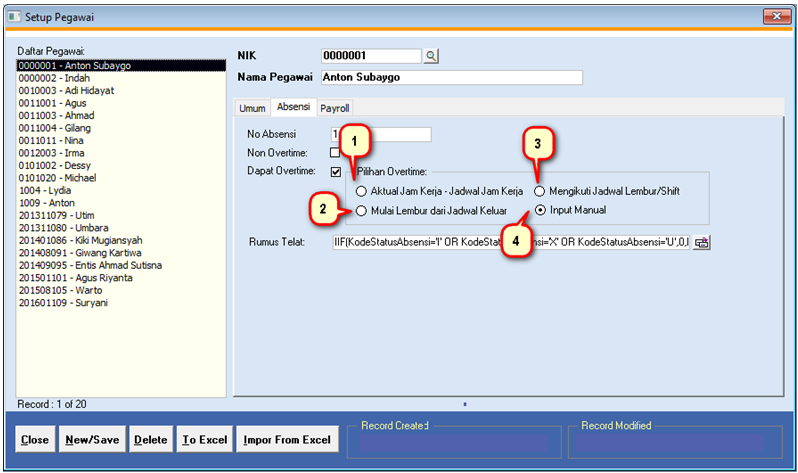Uncheck the Dapat Overtime checkbox
The width and height of the screenshot is (798, 473).
(x=335, y=172)
